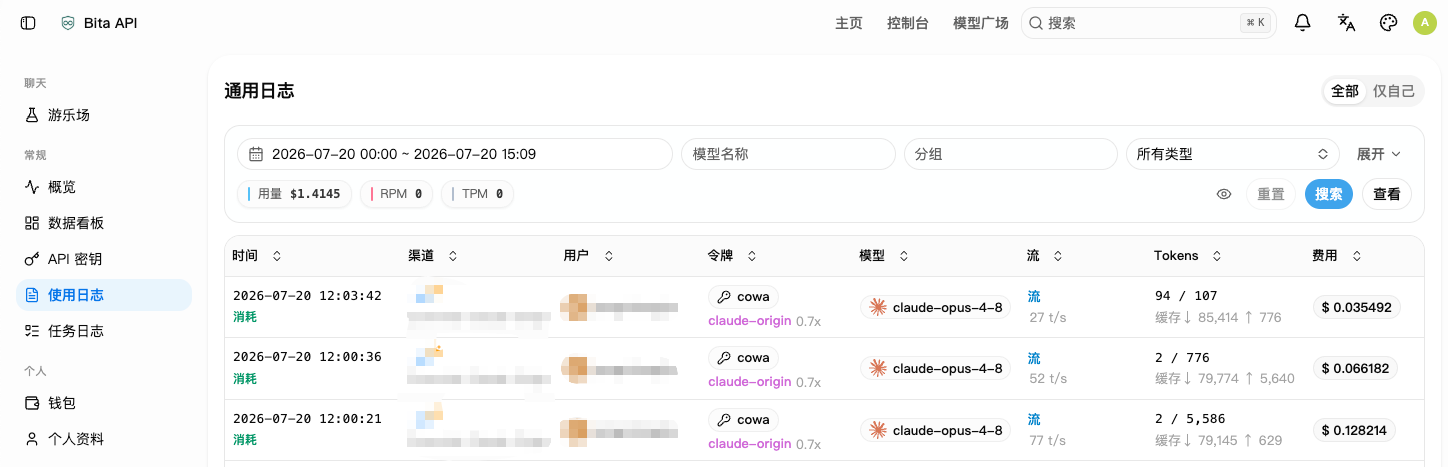Click the TPM 0 badge
The height and width of the screenshot is (467, 1448).
tap(477, 194)
